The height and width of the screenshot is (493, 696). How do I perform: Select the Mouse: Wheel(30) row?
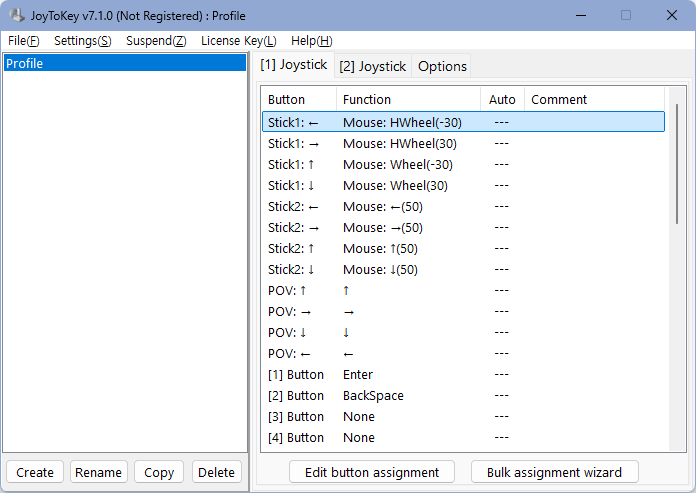click(463, 185)
